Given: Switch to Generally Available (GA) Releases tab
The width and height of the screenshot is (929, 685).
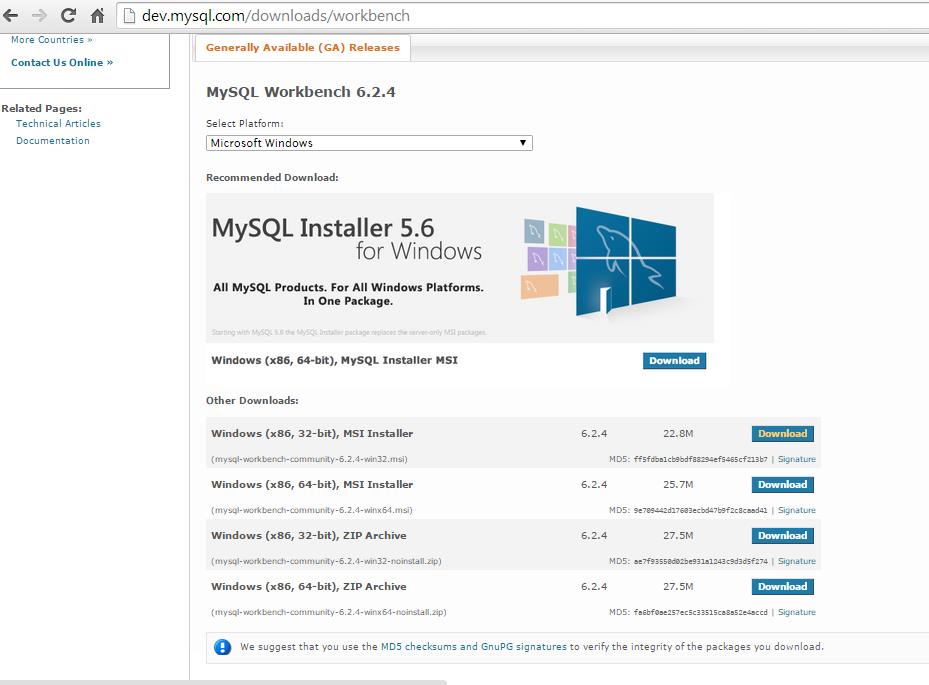Looking at the screenshot, I should [x=303, y=47].
